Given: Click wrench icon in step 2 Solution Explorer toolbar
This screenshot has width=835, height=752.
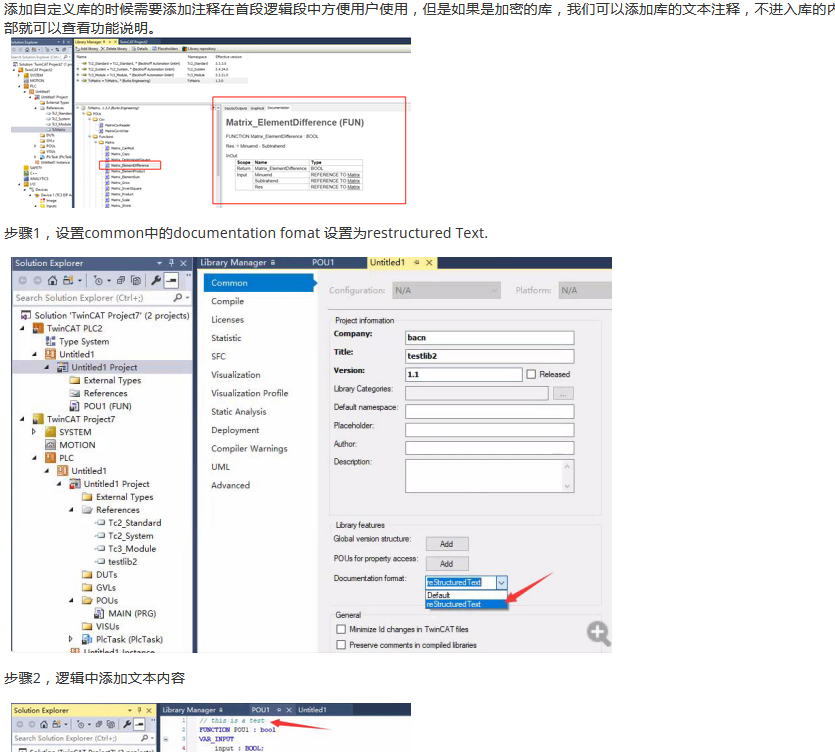Looking at the screenshot, I should [127, 724].
